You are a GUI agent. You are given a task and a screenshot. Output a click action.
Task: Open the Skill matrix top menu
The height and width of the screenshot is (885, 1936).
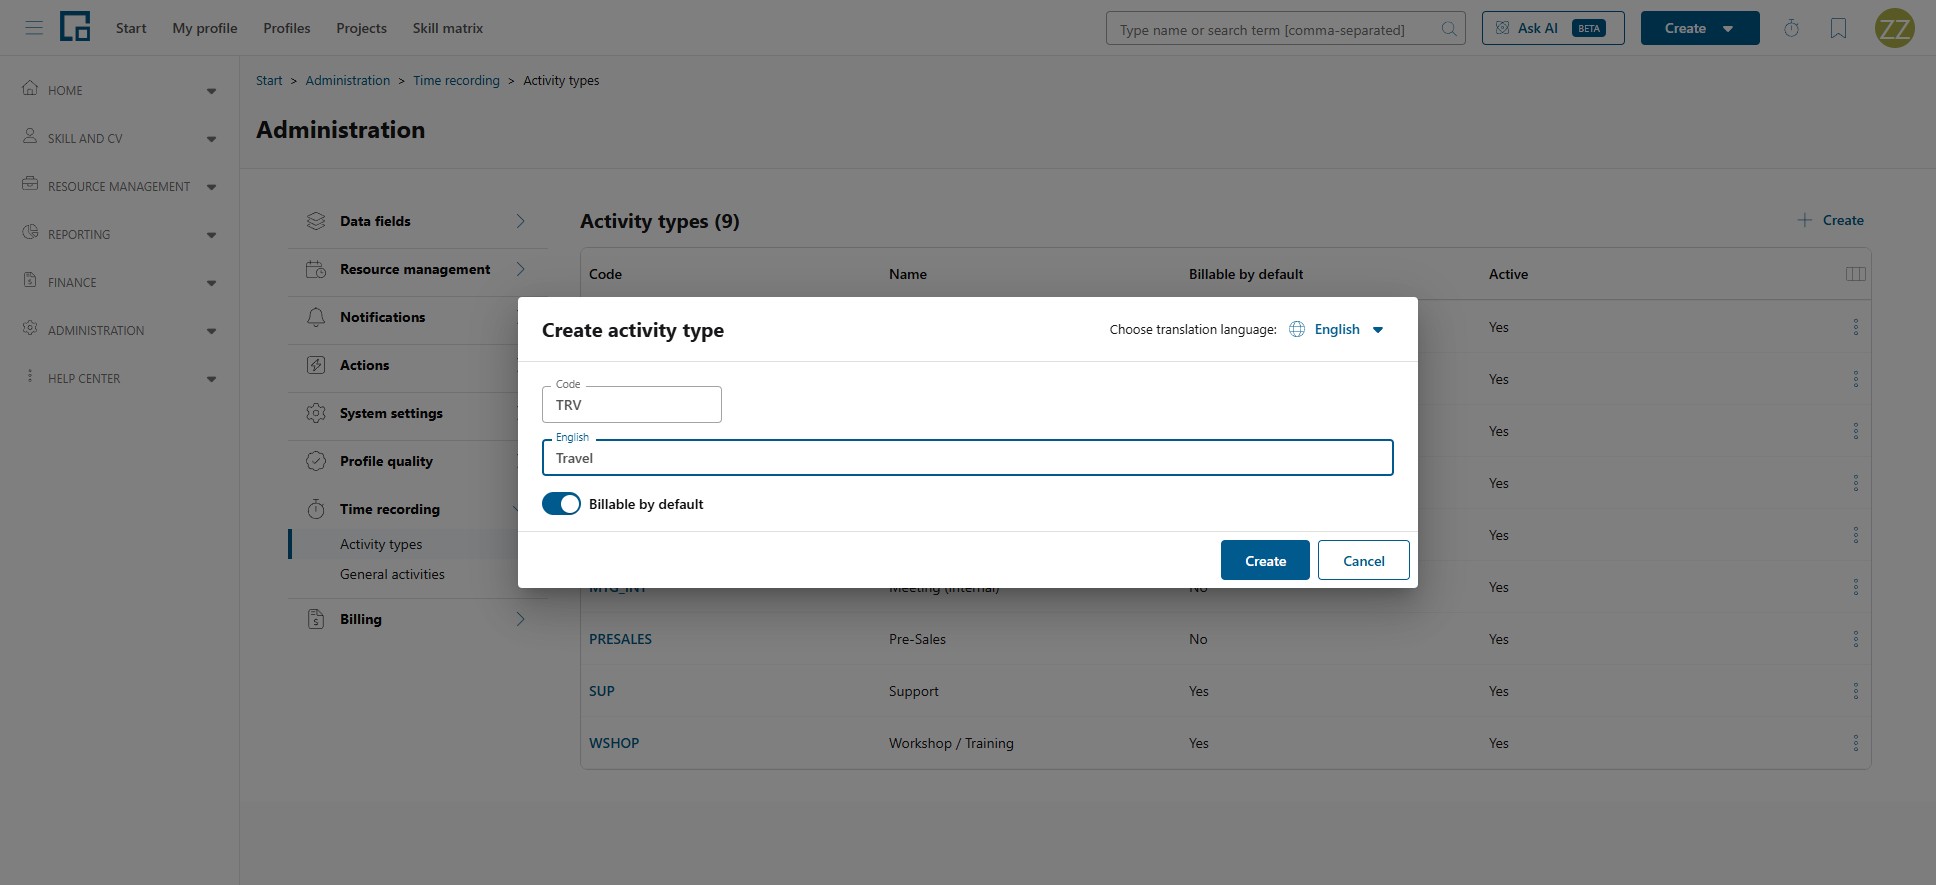coord(448,28)
